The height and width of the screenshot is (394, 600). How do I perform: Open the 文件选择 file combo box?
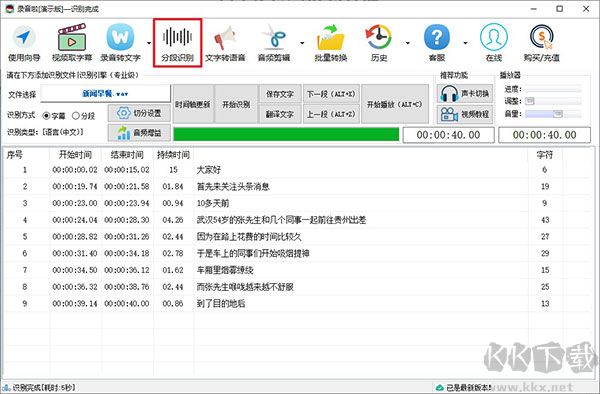[x=105, y=94]
